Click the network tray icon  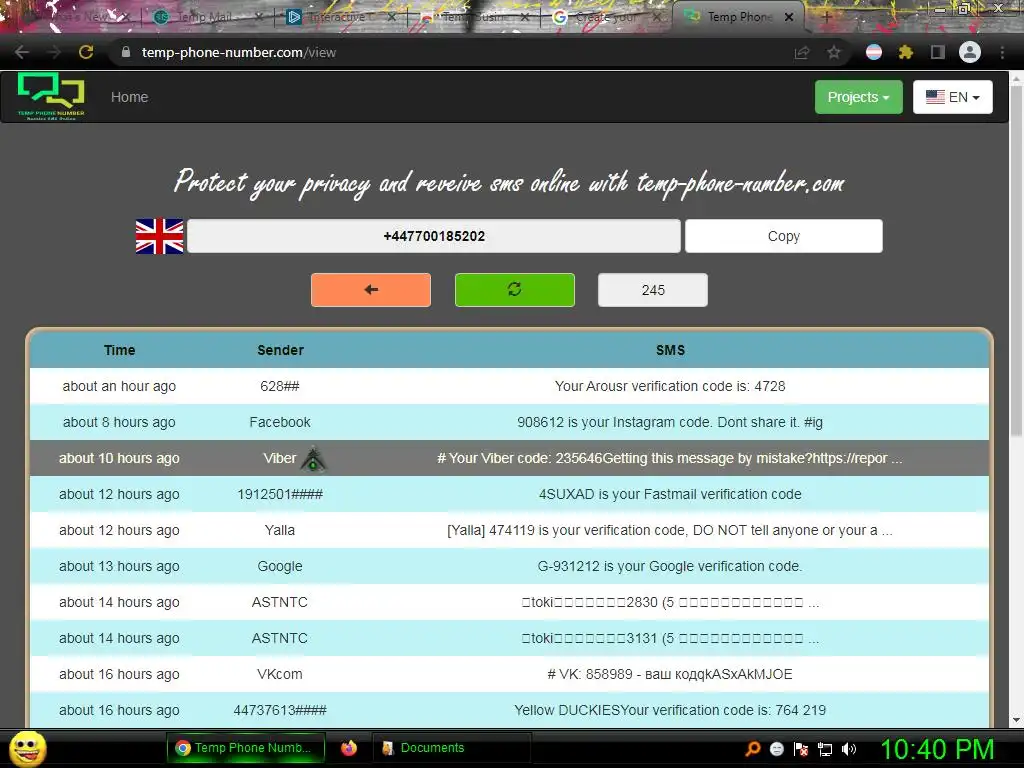point(825,749)
